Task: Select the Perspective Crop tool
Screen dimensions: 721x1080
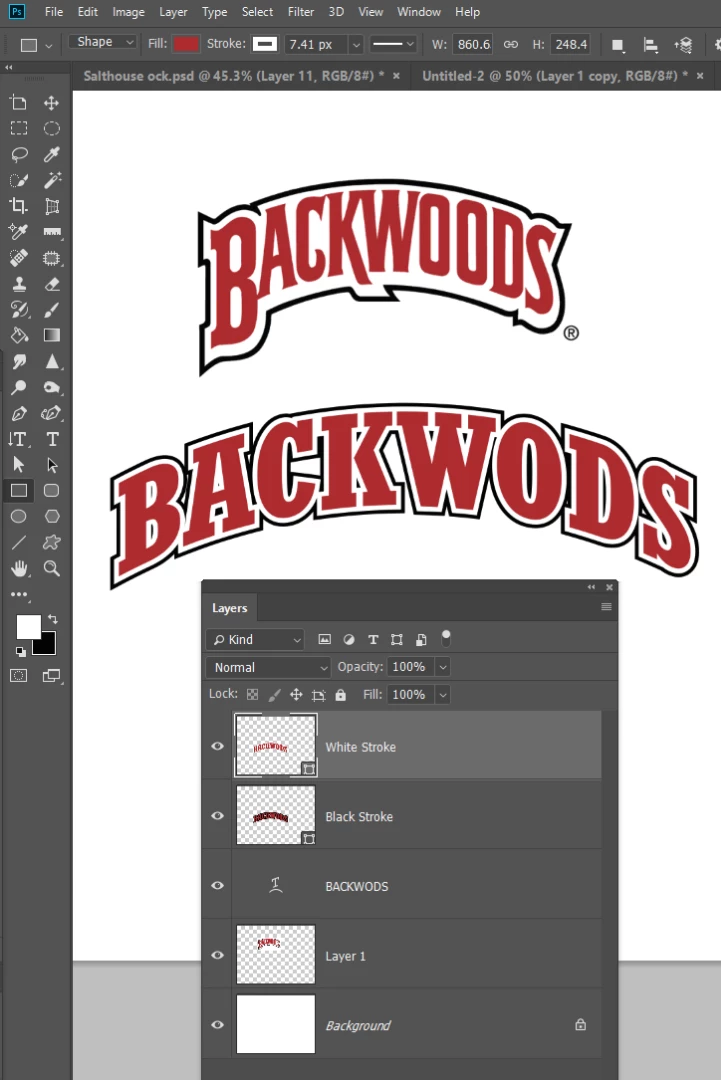Action: pyautogui.click(x=52, y=206)
